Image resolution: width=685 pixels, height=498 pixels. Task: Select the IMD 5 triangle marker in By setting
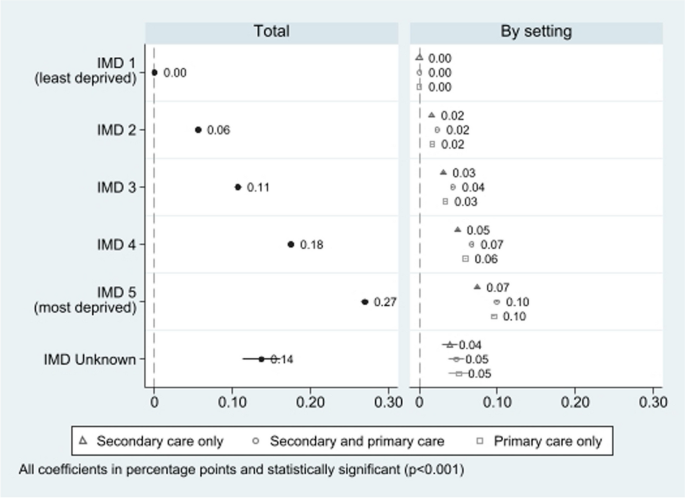point(477,287)
